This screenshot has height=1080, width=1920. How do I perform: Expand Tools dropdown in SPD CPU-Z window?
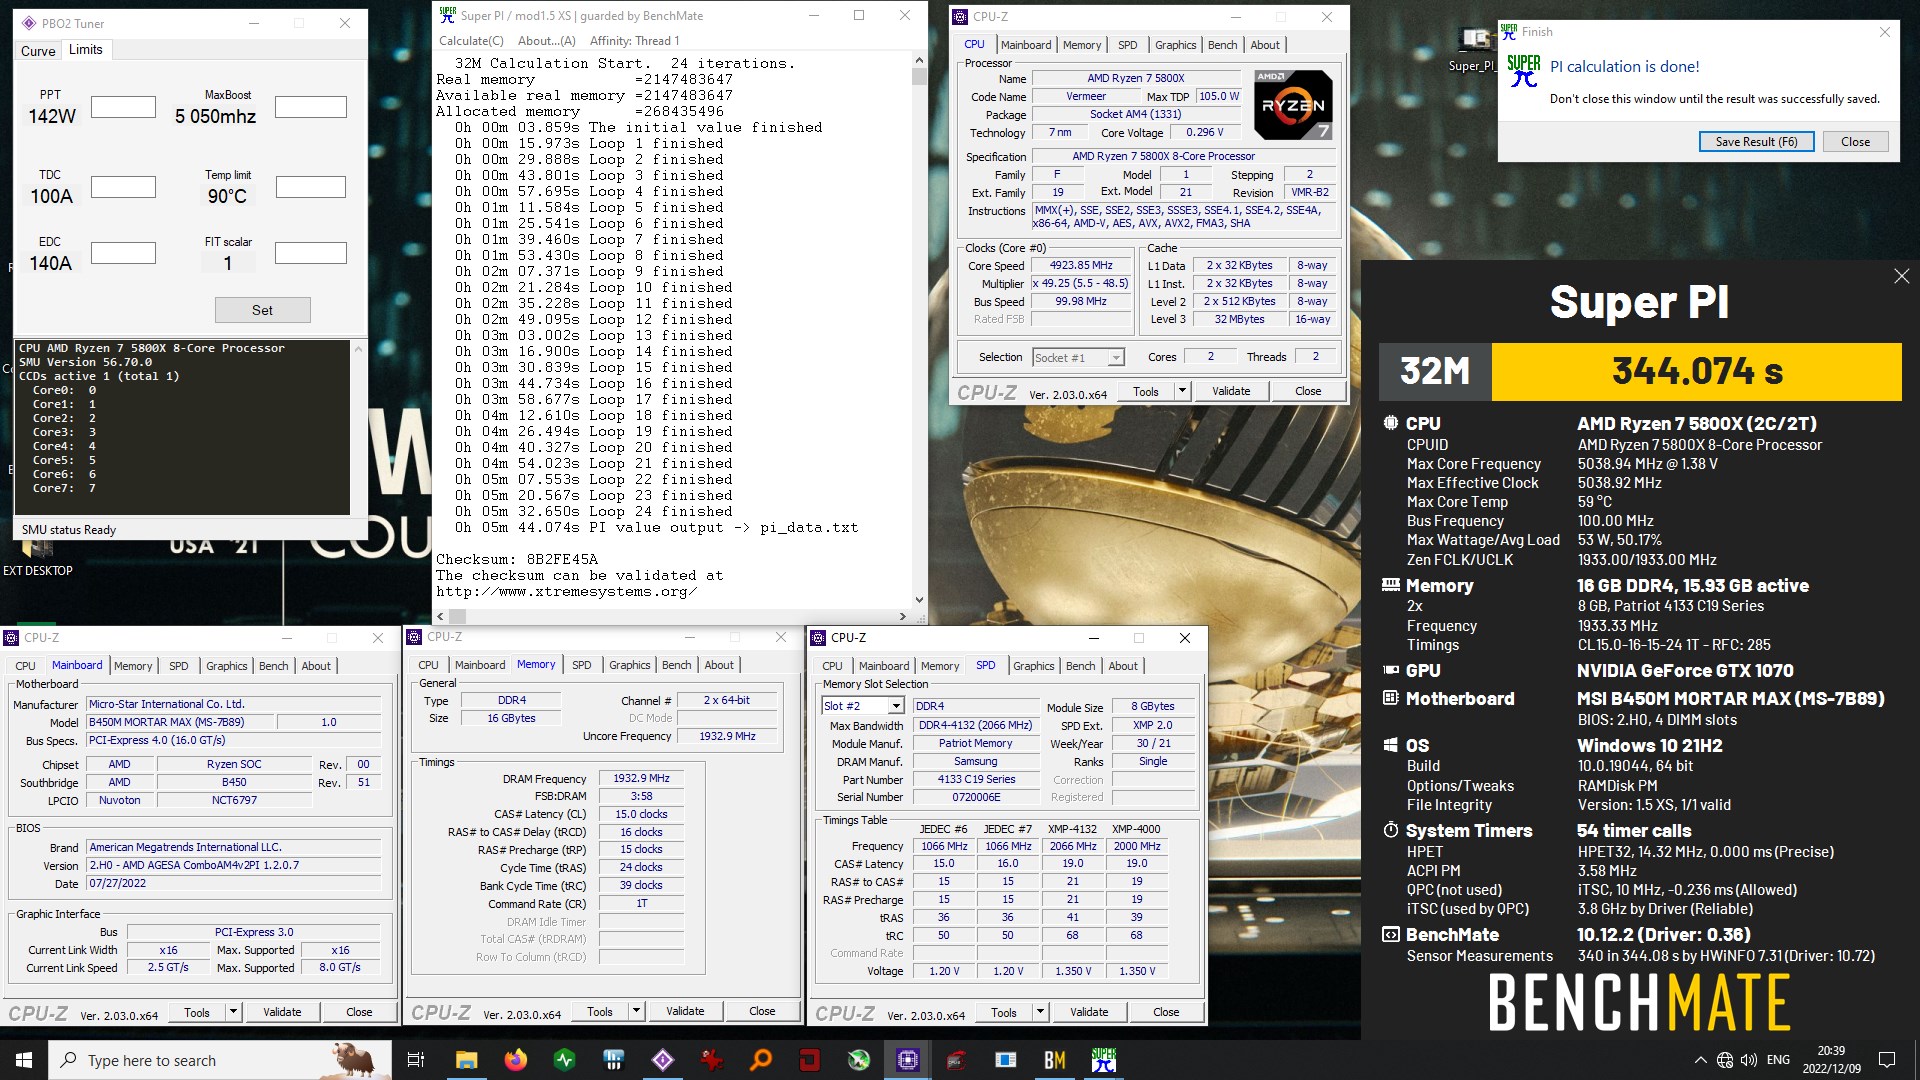[1040, 1012]
